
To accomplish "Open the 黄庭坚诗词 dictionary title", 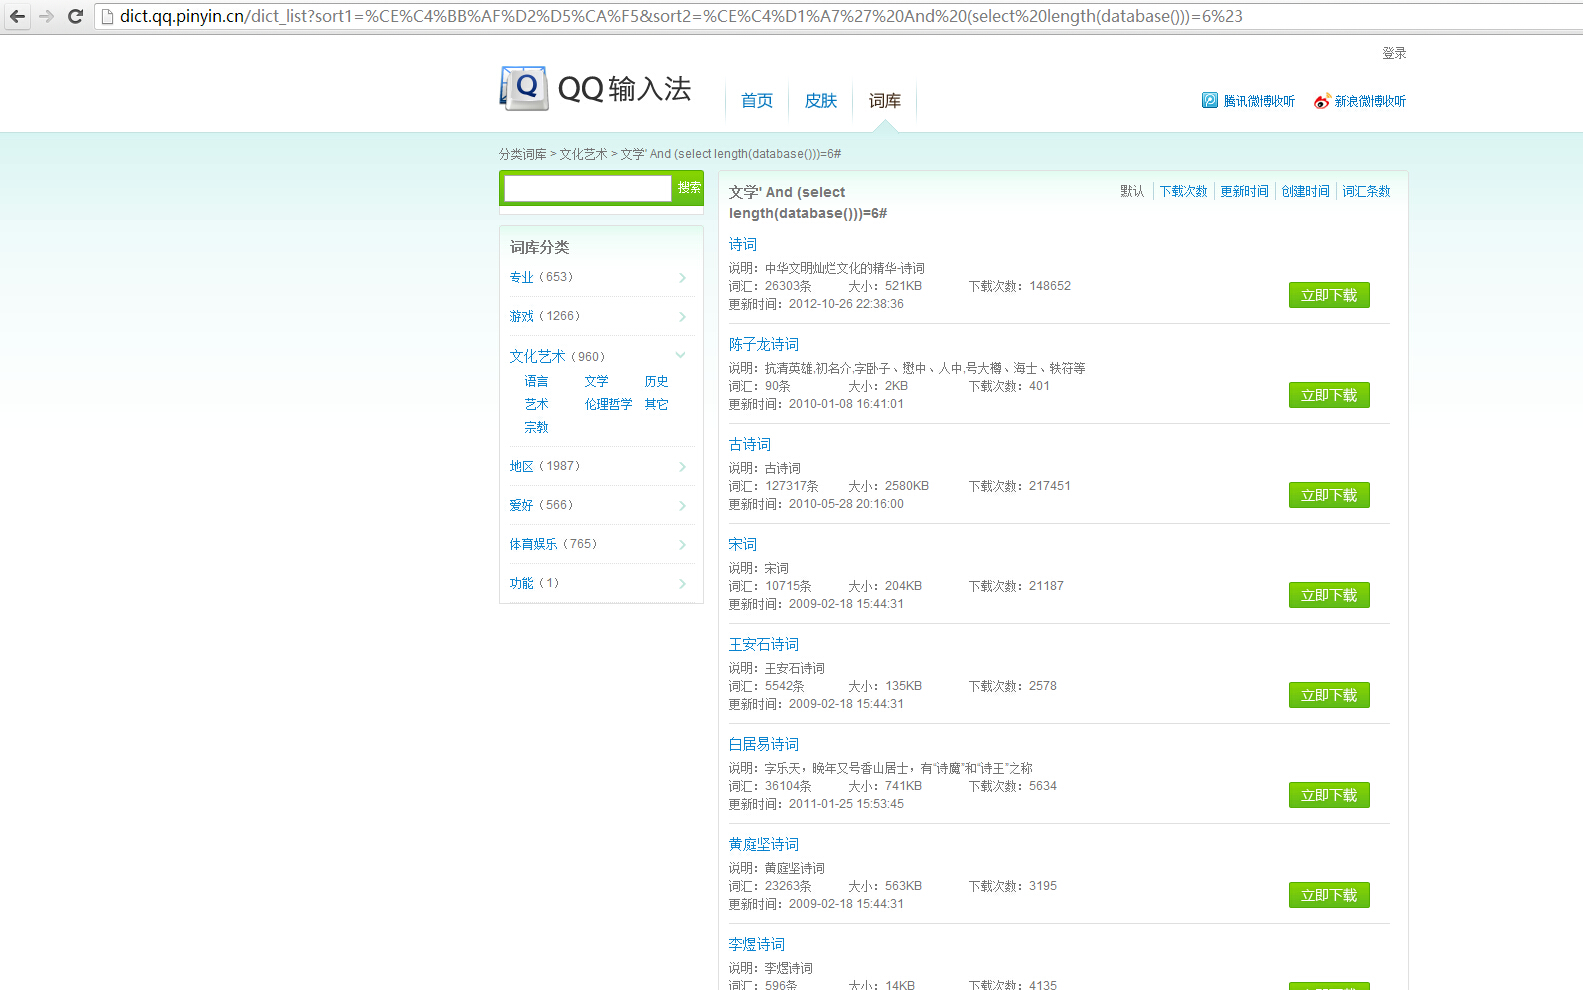I will pyautogui.click(x=764, y=844).
